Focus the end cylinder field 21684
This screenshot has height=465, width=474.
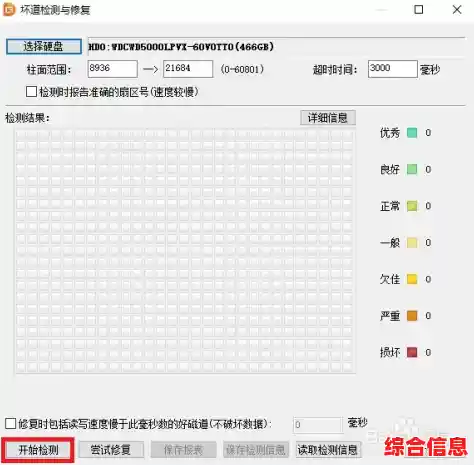click(188, 69)
